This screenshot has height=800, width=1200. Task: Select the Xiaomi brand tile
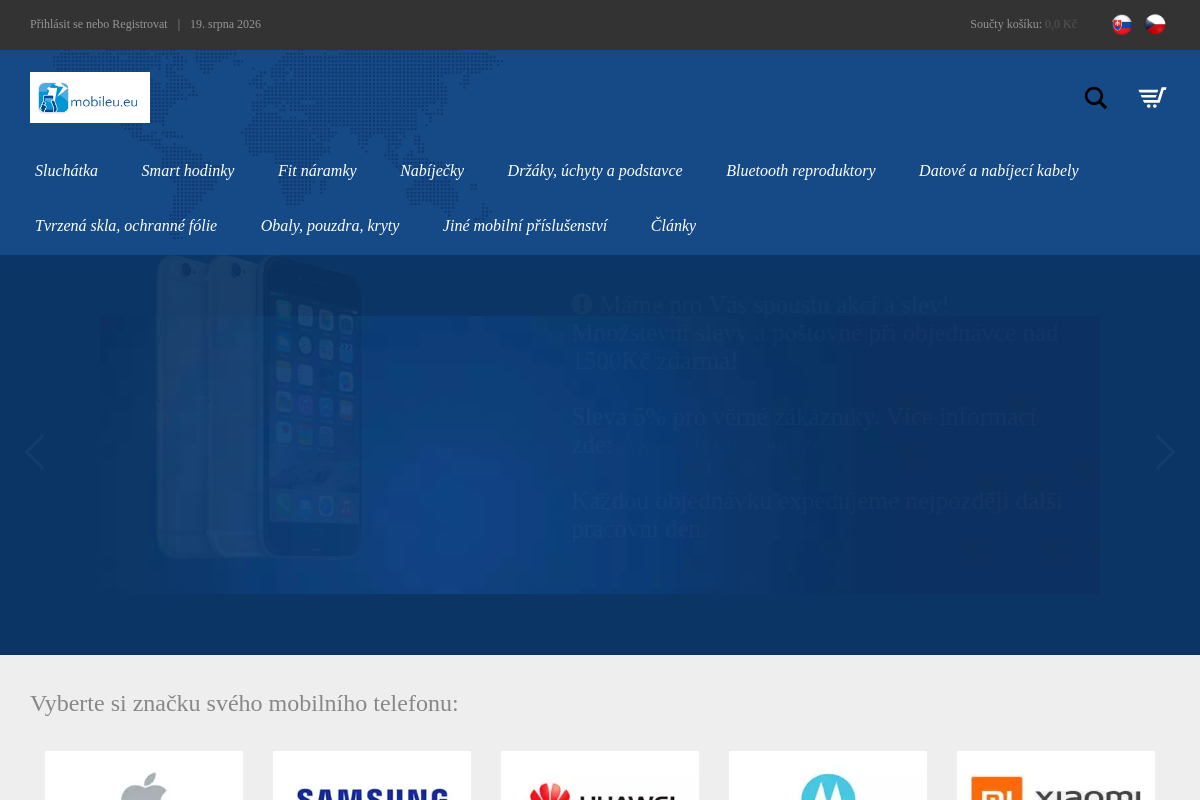[1056, 776]
